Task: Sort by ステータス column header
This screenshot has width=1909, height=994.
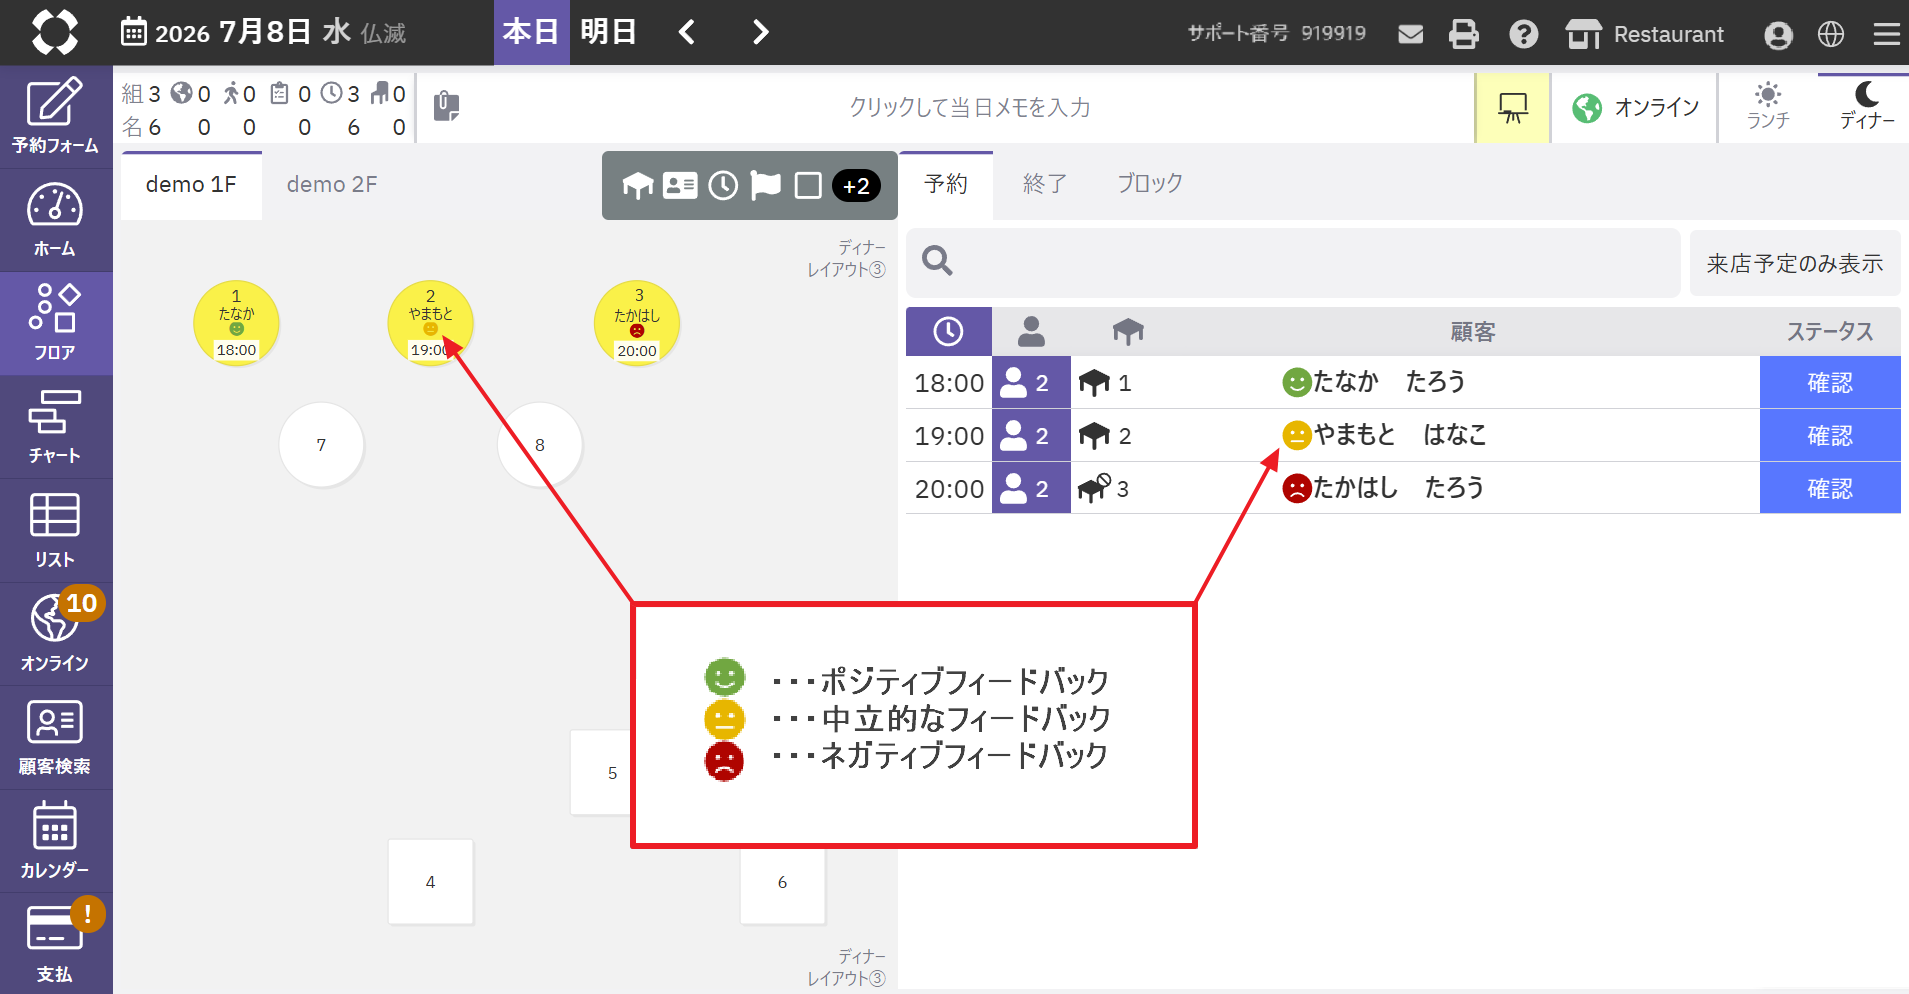Action: [1830, 332]
